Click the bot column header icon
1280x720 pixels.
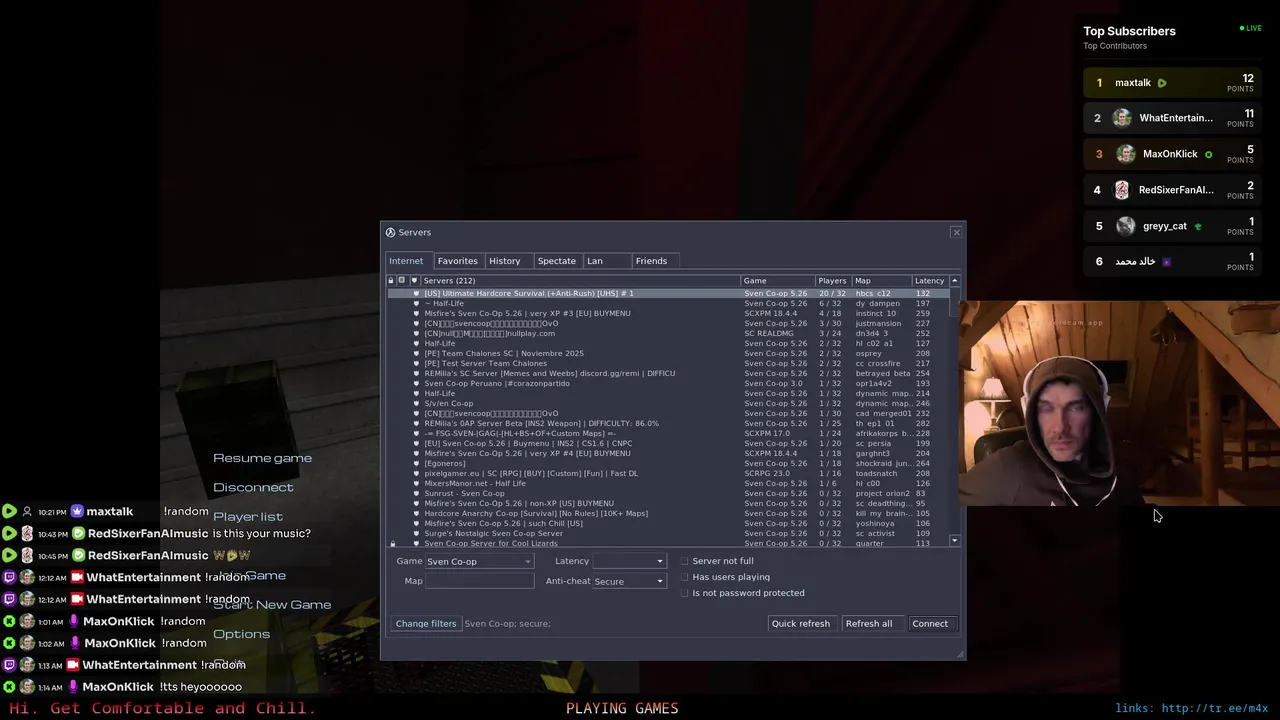(402, 281)
